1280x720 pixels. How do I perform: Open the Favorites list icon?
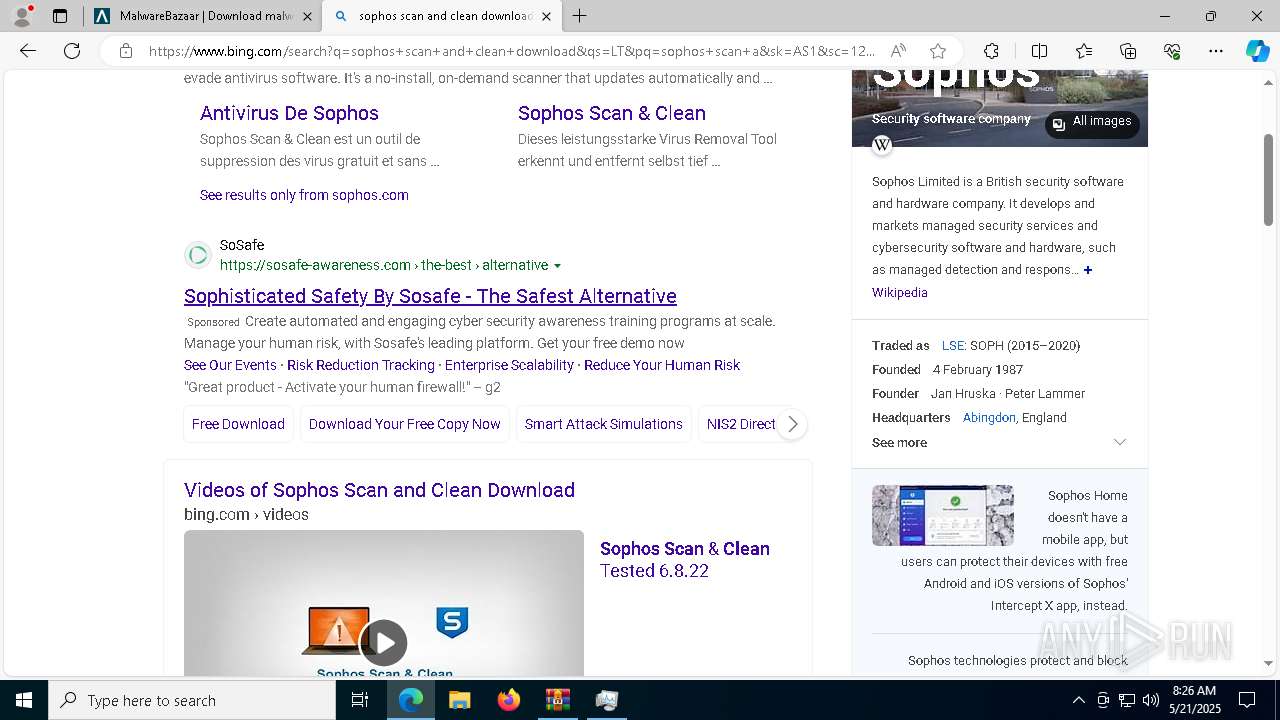(1084, 51)
